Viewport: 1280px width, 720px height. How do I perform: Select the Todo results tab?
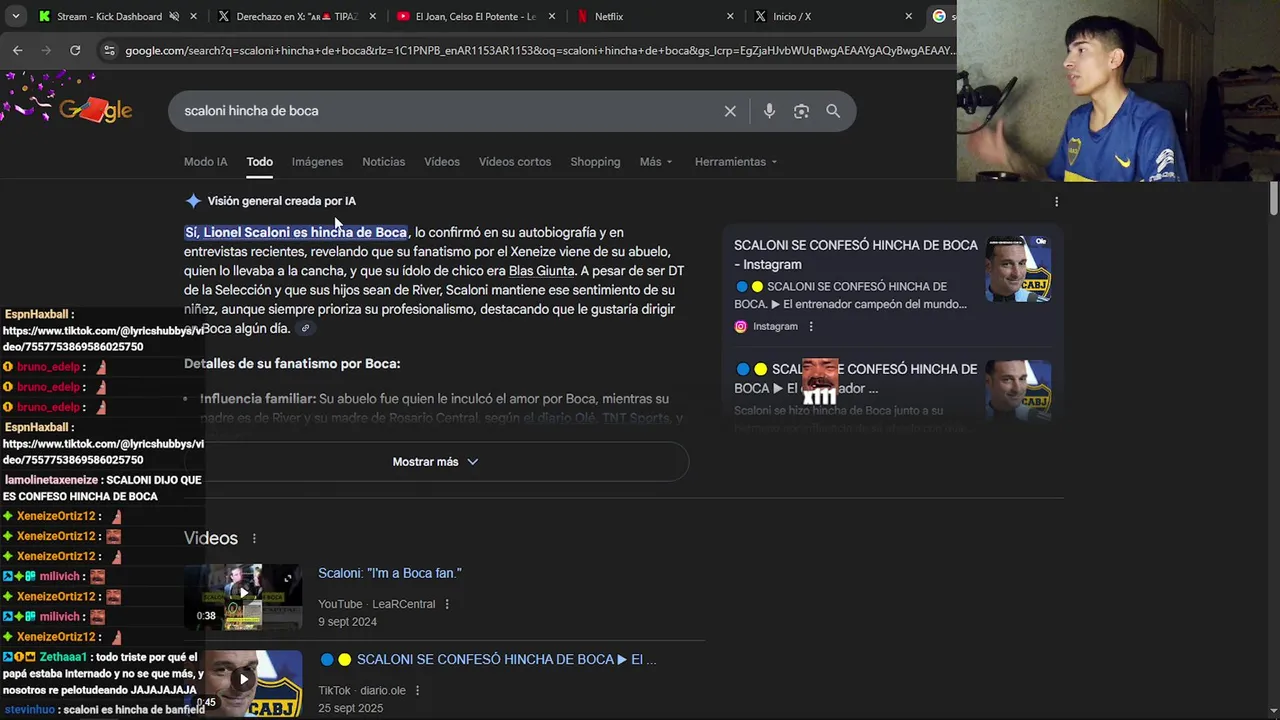point(260,162)
